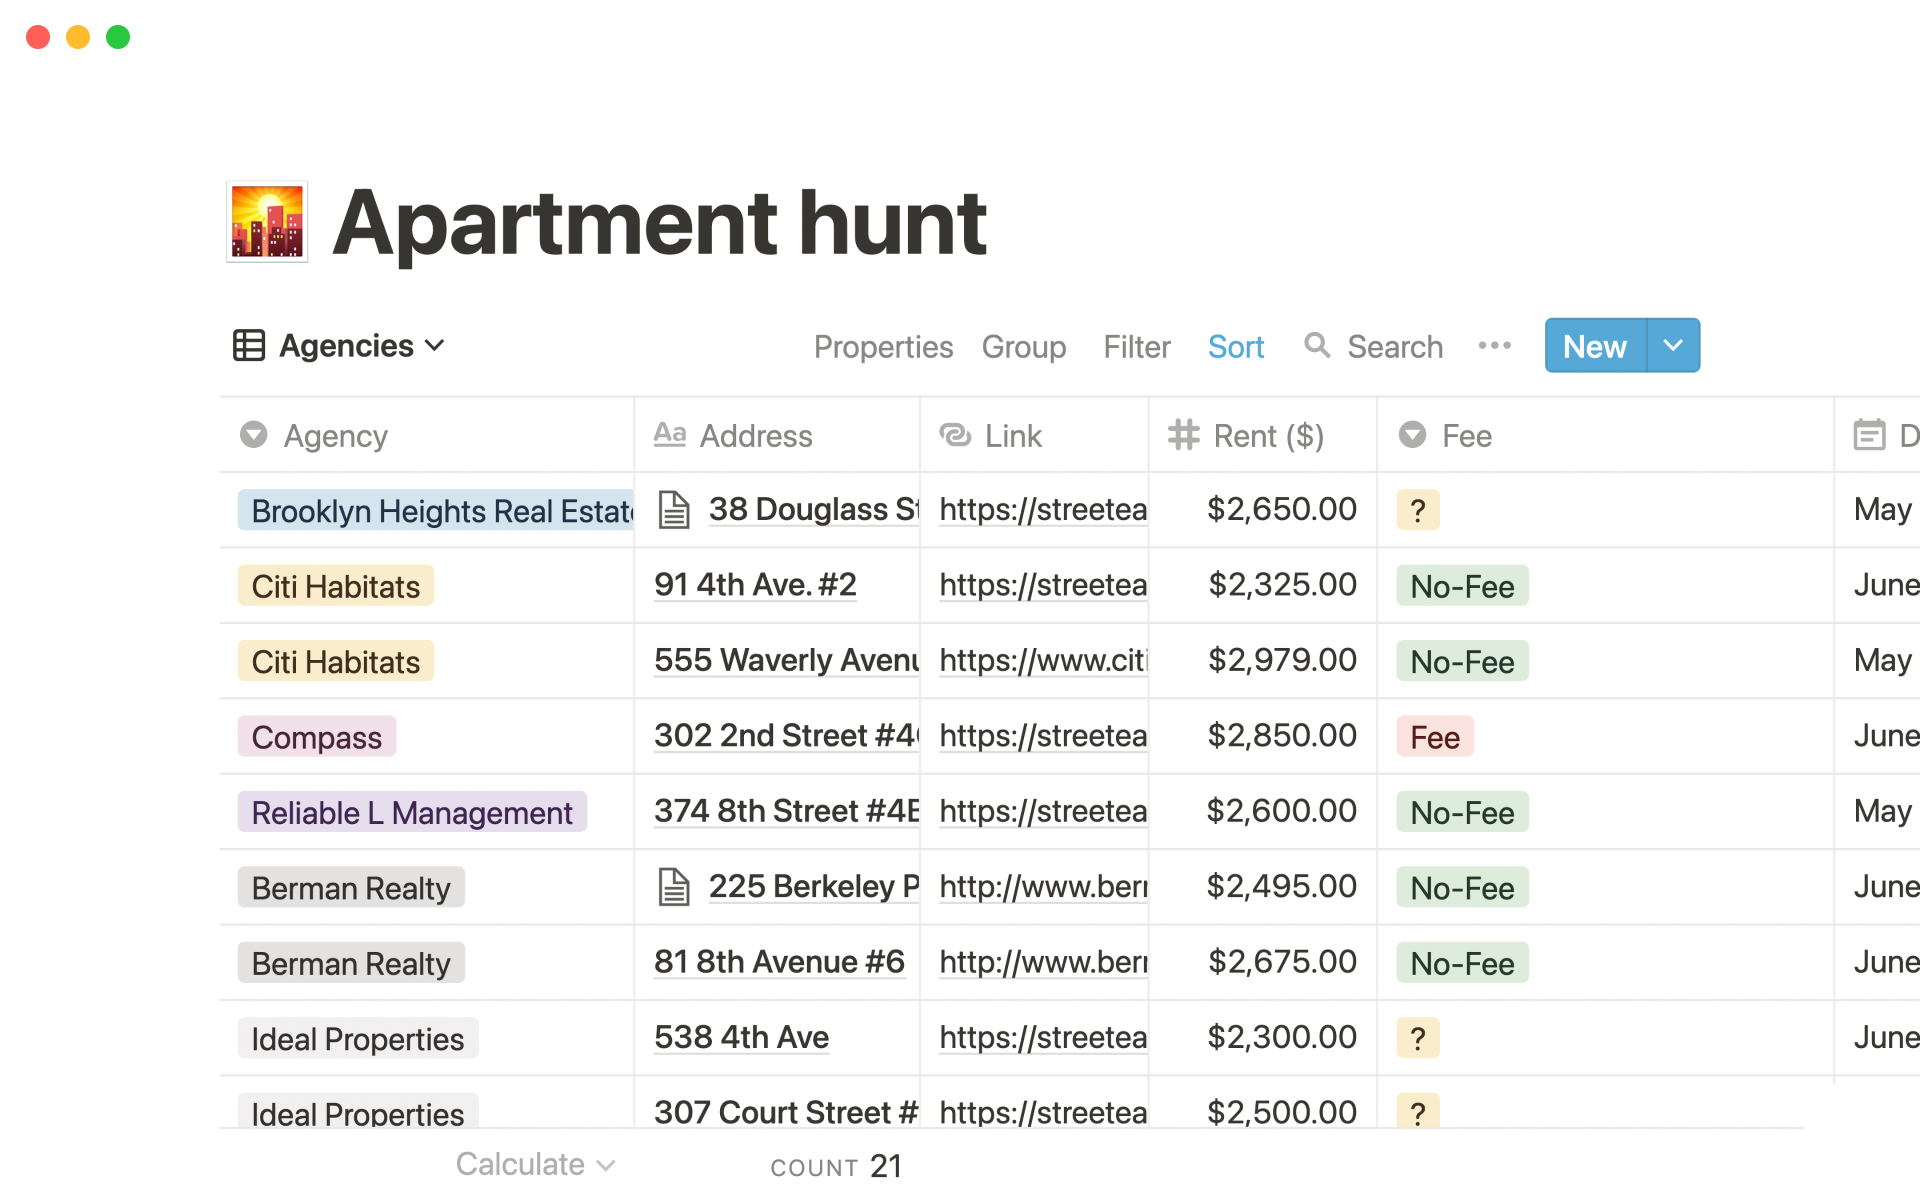The width and height of the screenshot is (1920, 1200).
Task: Click the table view icon beside Agencies
Action: coord(249,346)
